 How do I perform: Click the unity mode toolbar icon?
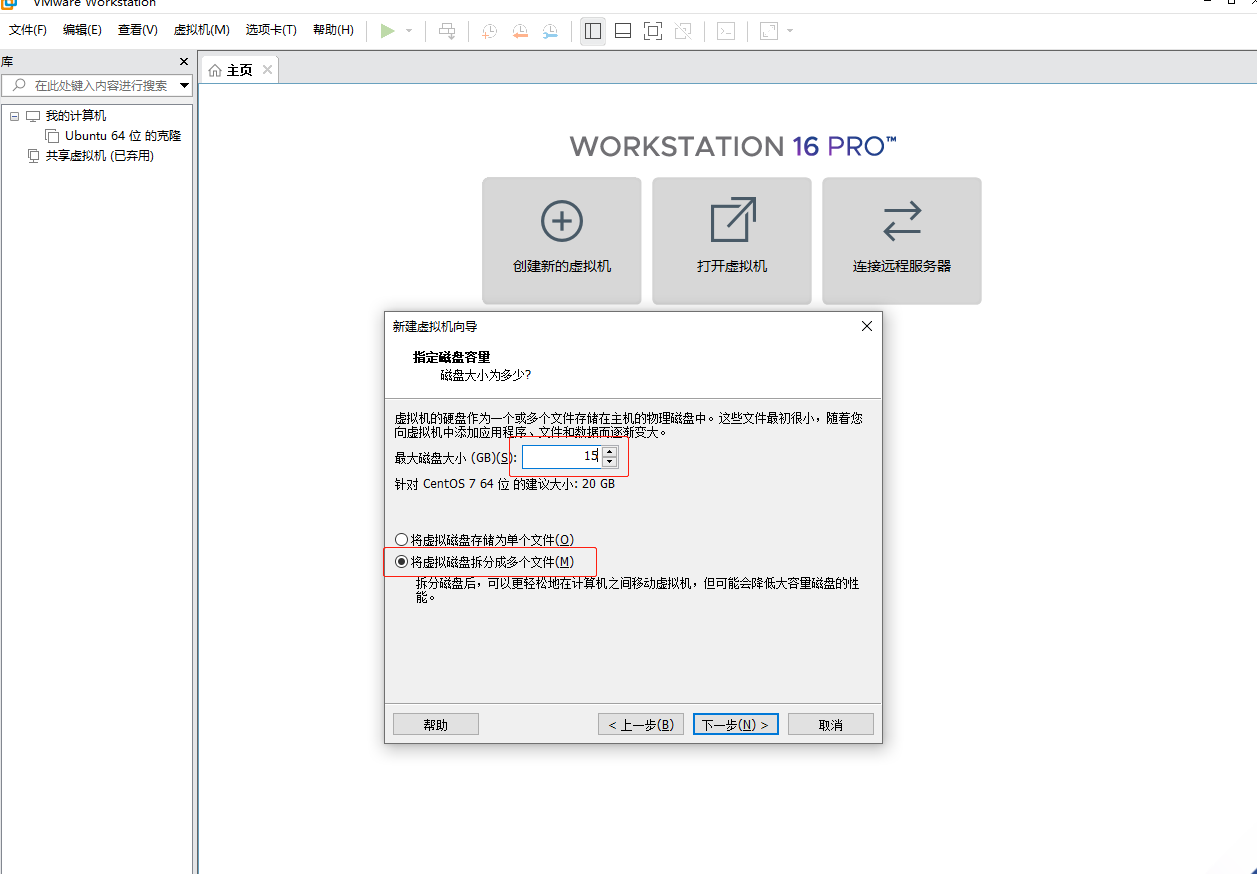[683, 31]
